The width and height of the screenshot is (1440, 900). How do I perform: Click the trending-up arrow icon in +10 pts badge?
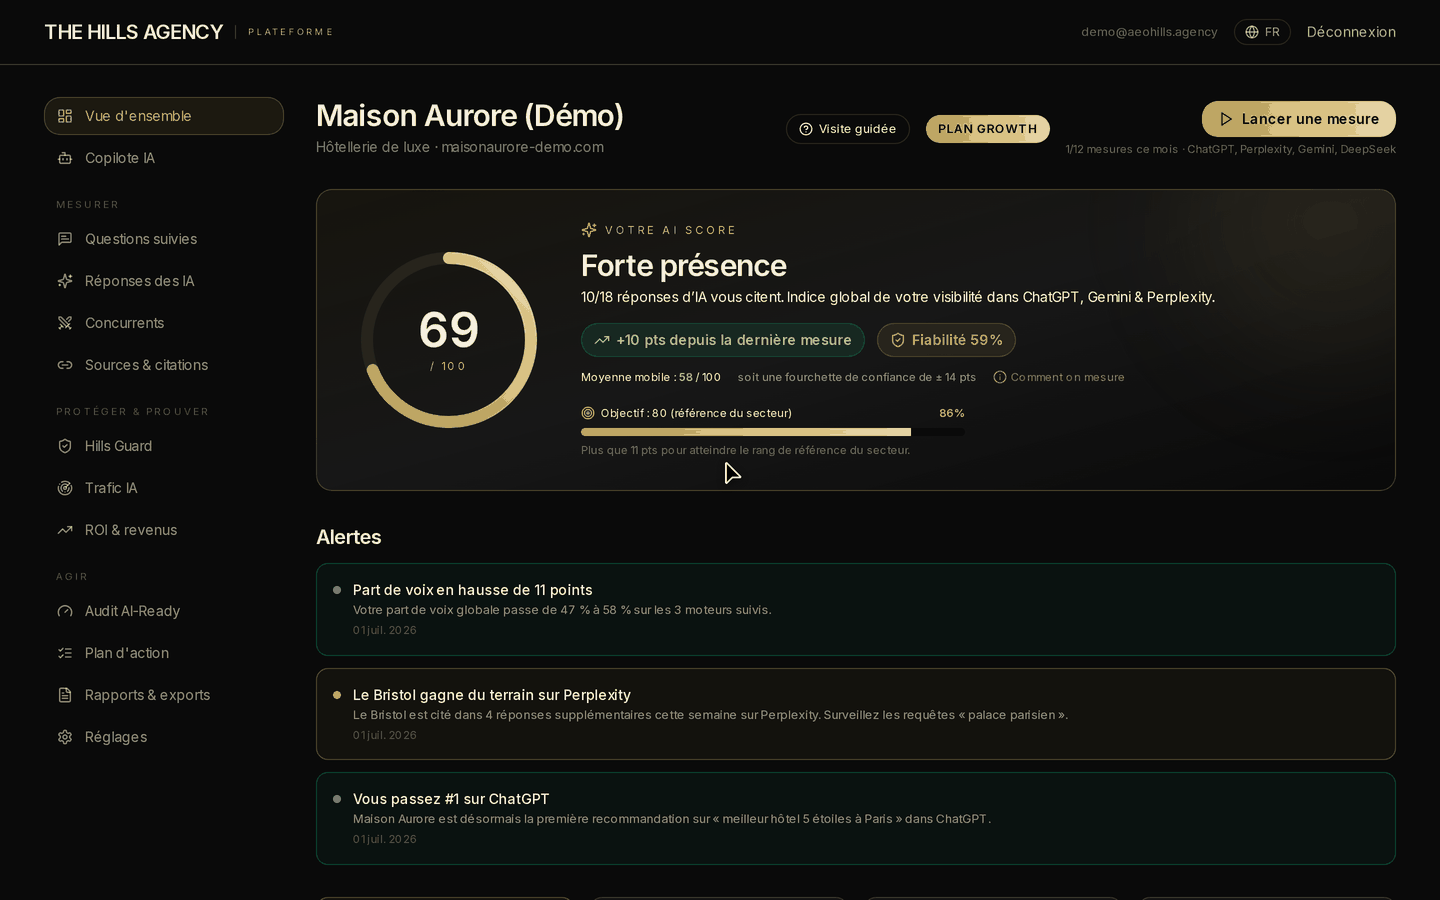[x=602, y=340]
